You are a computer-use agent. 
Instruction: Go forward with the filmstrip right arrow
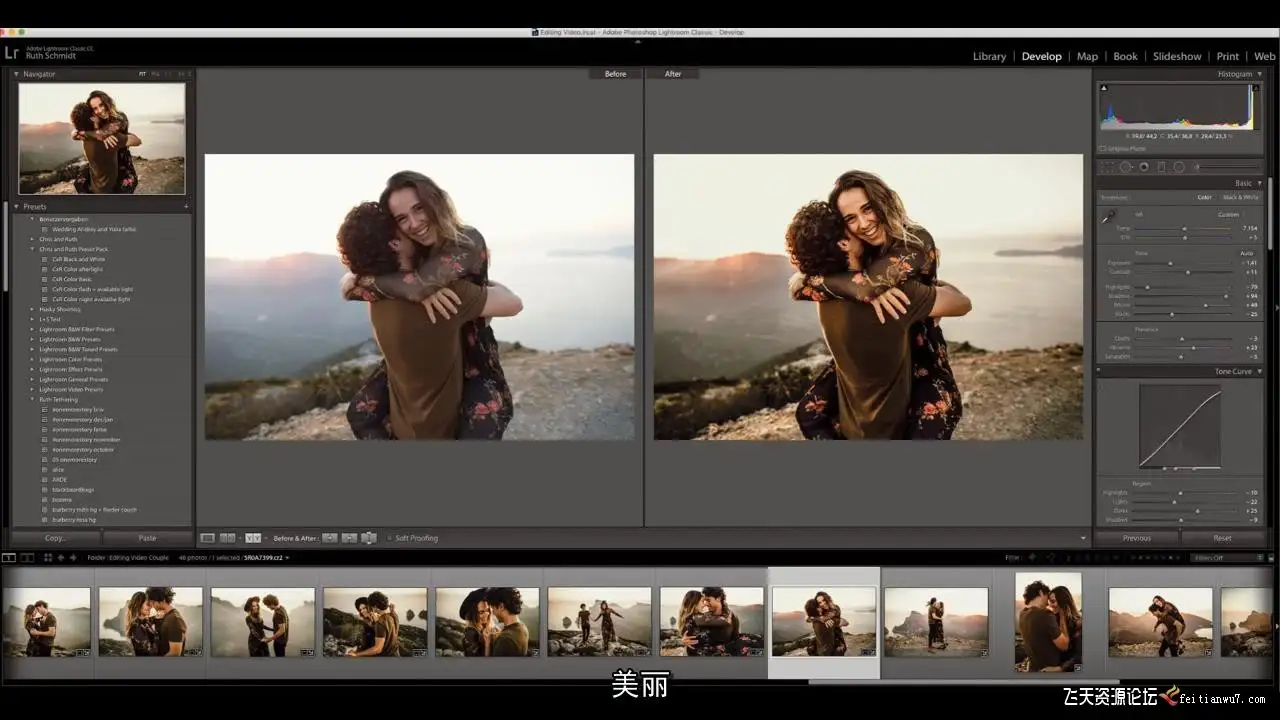pyautogui.click(x=73, y=557)
